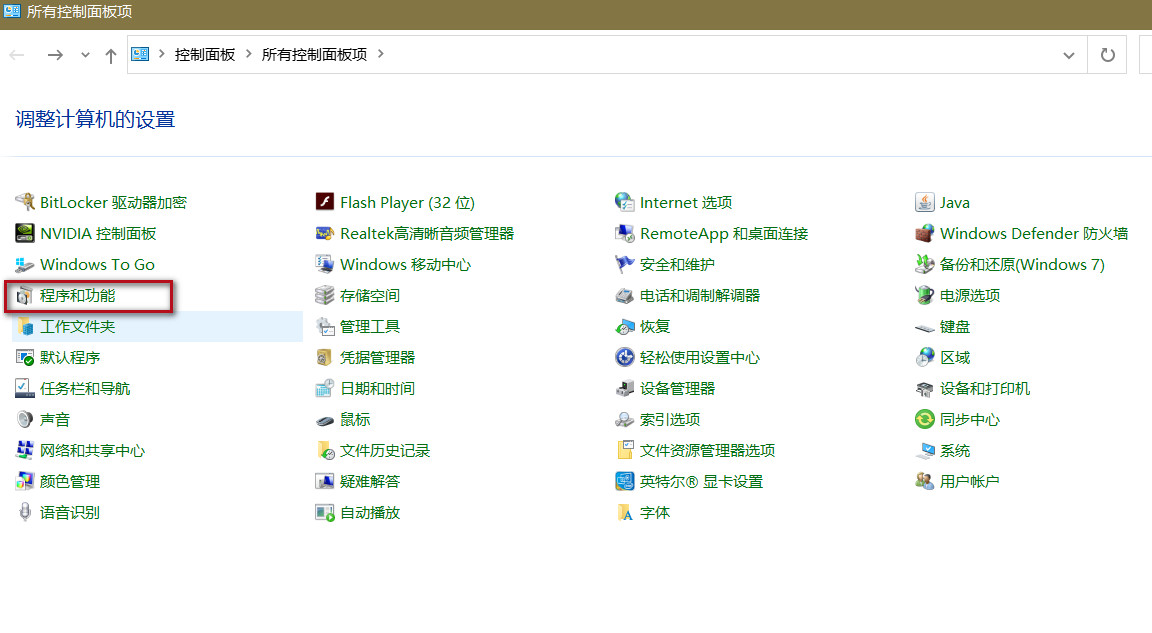Click the BitLocker drive encryption icon
The width and height of the screenshot is (1152, 633).
click(25, 202)
